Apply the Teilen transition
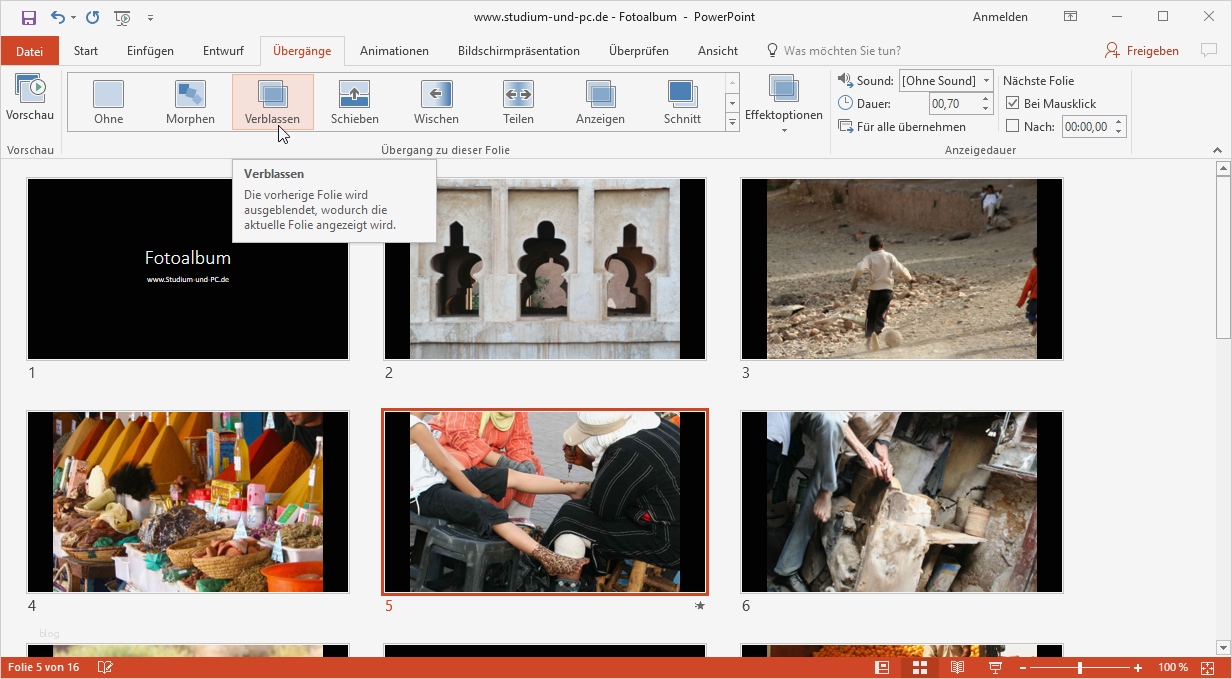 518,100
